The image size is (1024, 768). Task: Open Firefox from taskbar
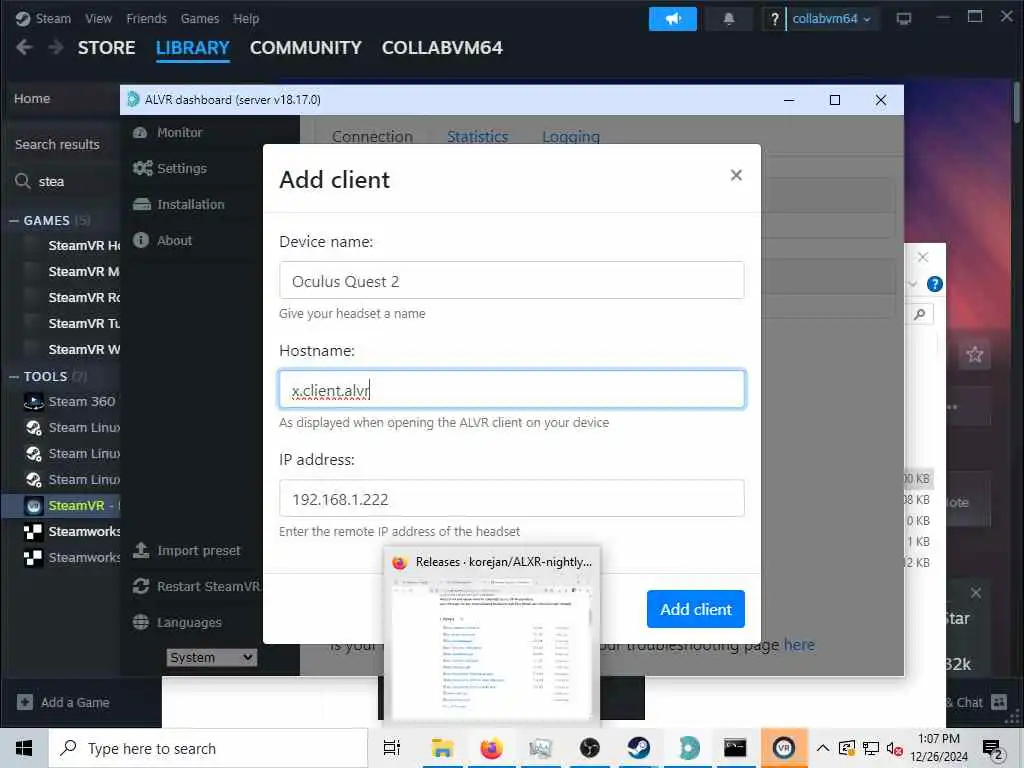tap(491, 748)
